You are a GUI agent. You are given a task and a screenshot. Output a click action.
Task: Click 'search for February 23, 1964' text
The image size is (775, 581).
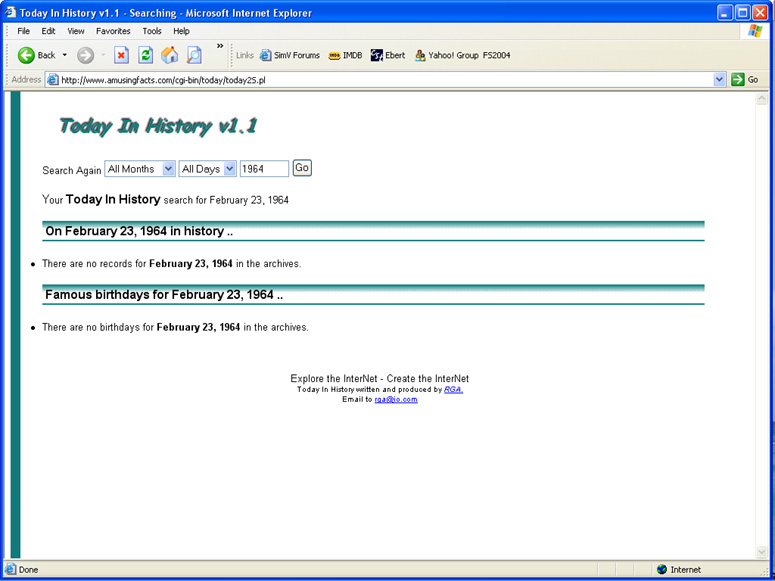pos(226,200)
